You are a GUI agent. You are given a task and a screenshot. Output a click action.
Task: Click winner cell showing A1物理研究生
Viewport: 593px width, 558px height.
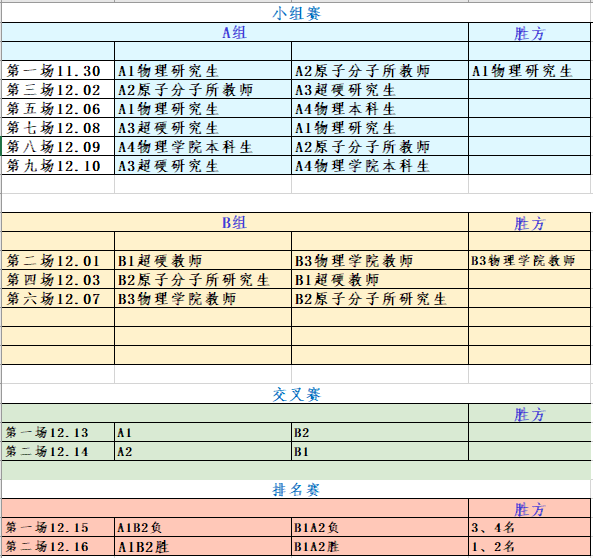click(529, 70)
